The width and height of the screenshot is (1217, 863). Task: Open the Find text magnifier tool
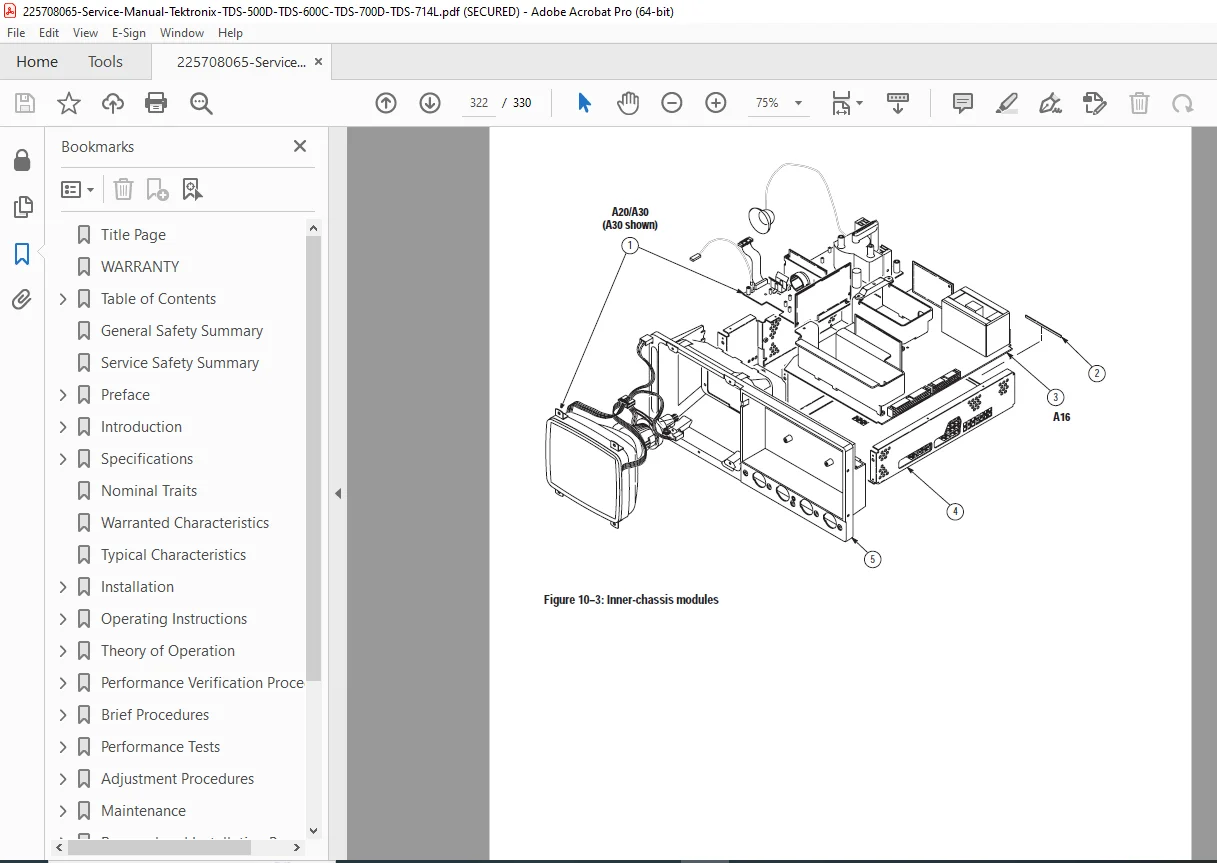tap(202, 103)
